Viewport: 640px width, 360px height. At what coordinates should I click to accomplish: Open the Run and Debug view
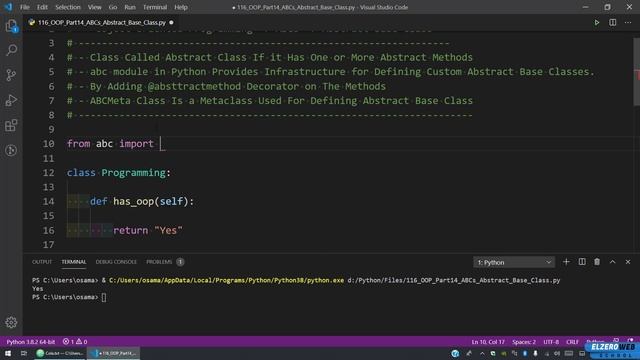coord(11,100)
